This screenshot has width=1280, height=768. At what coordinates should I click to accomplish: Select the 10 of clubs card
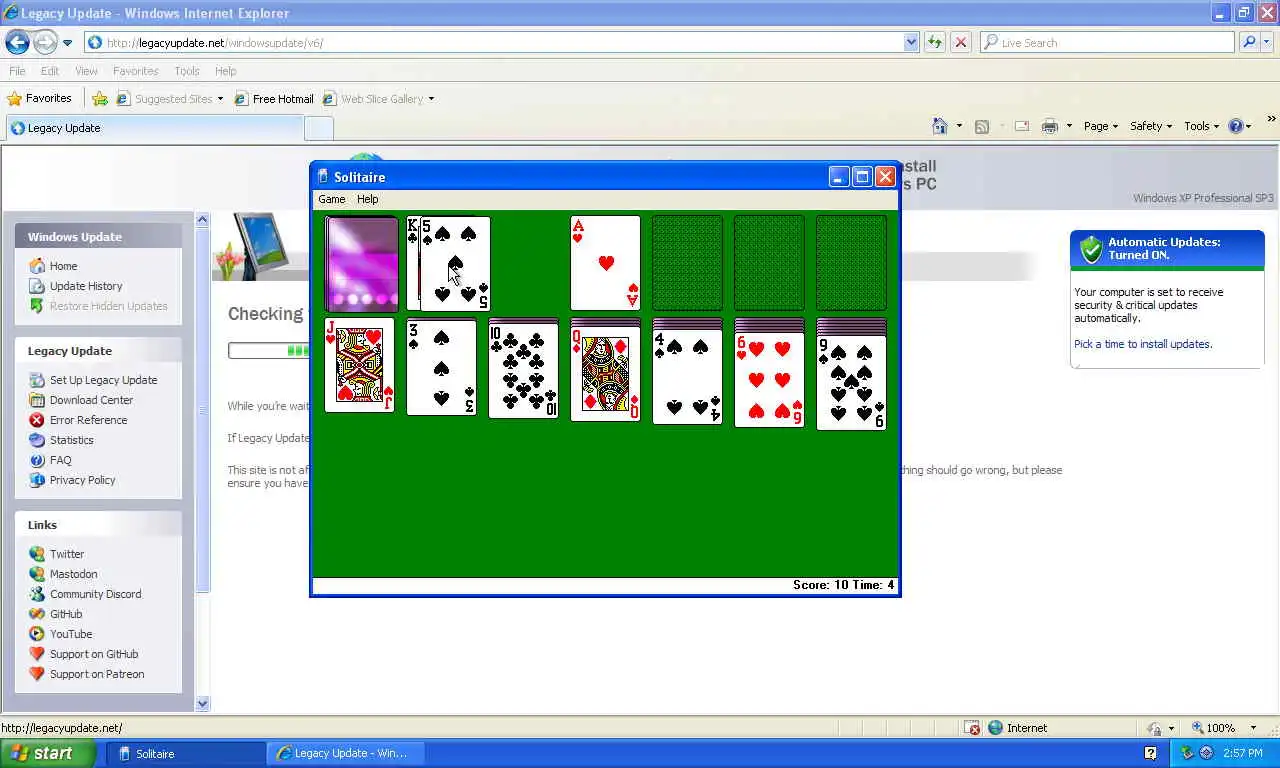[x=523, y=371]
